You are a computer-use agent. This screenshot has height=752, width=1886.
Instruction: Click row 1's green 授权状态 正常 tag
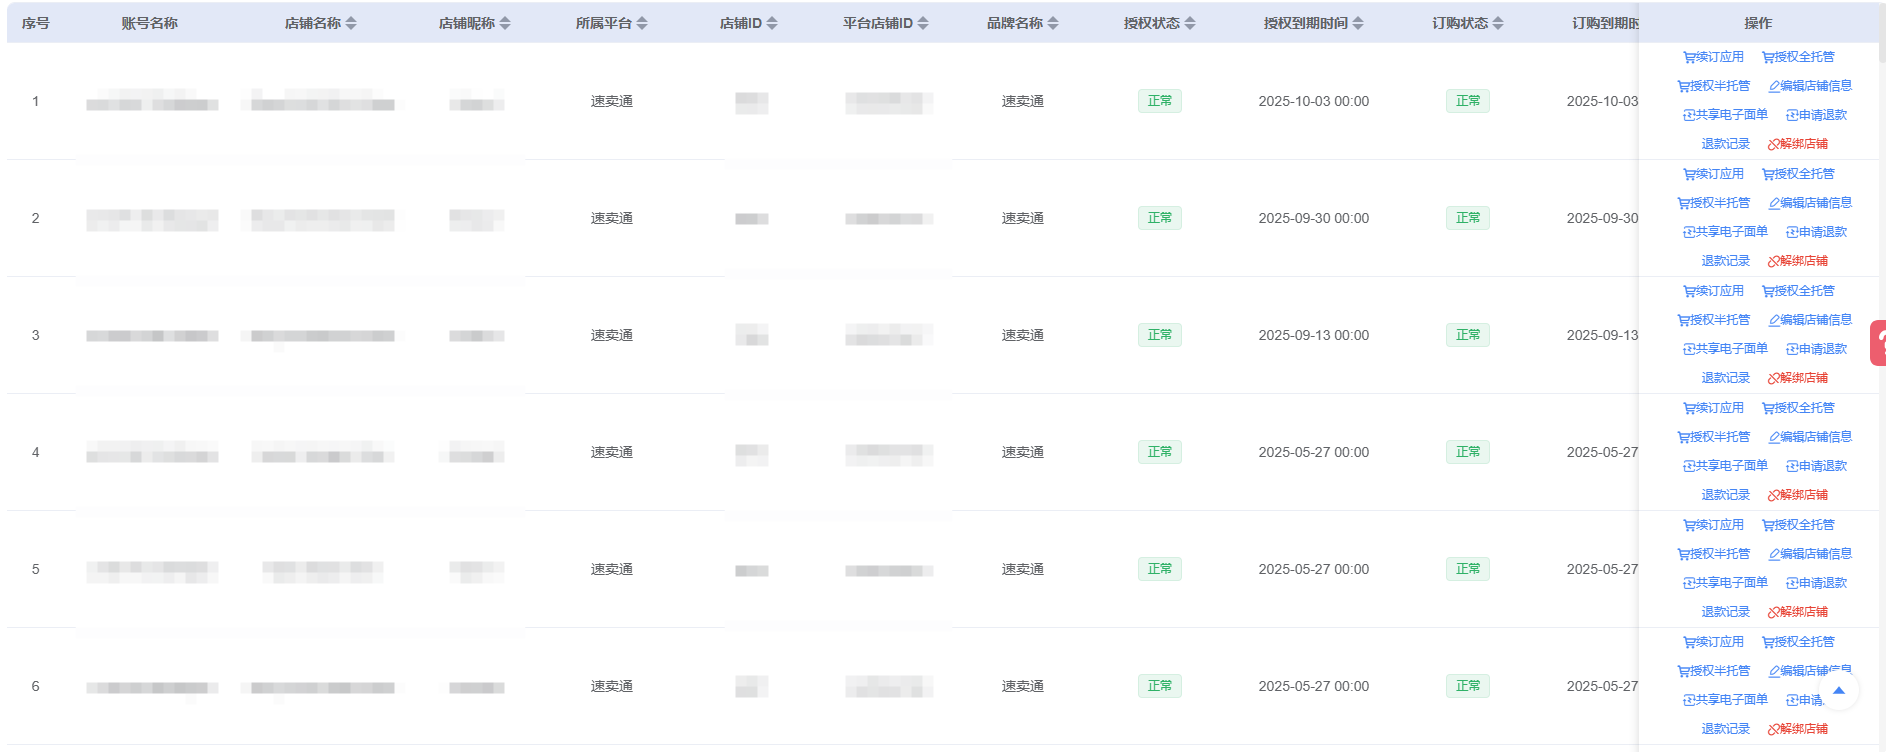click(x=1160, y=101)
